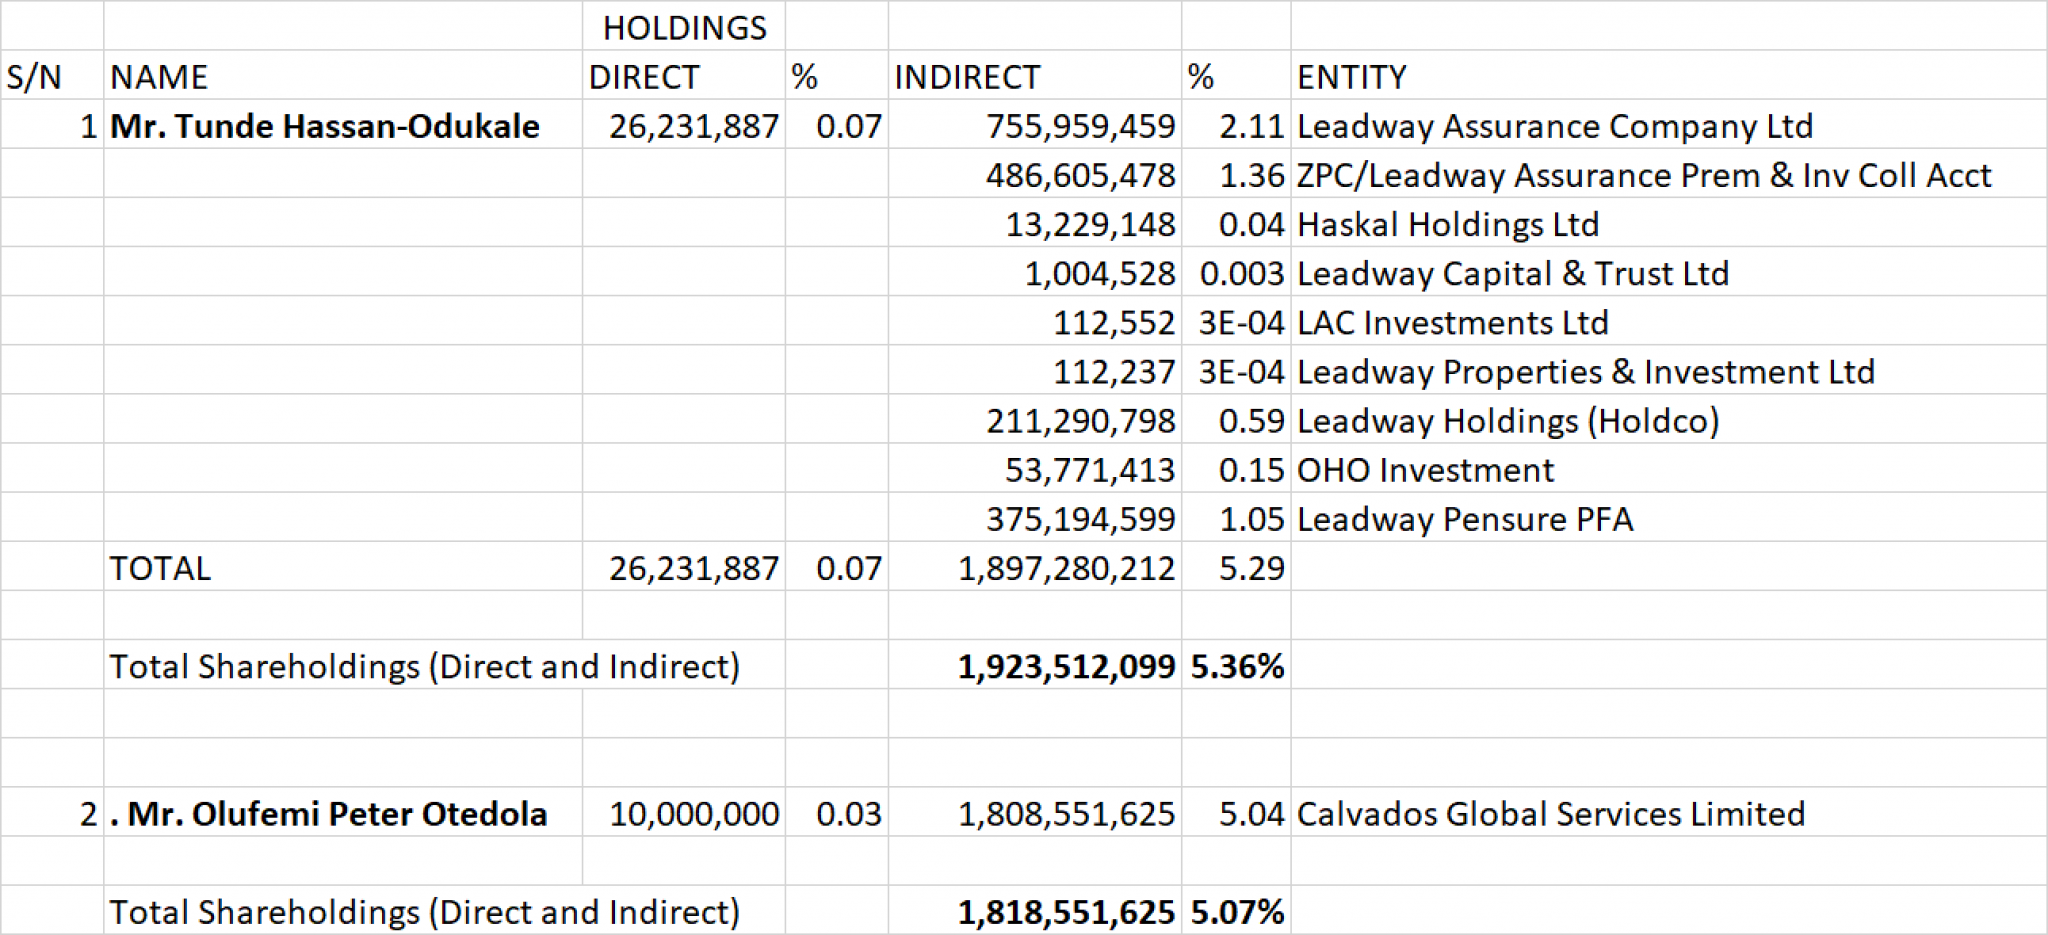Select the Mr. Tunde Hassan-Odukale name cell
The image size is (2048, 935).
click(325, 126)
